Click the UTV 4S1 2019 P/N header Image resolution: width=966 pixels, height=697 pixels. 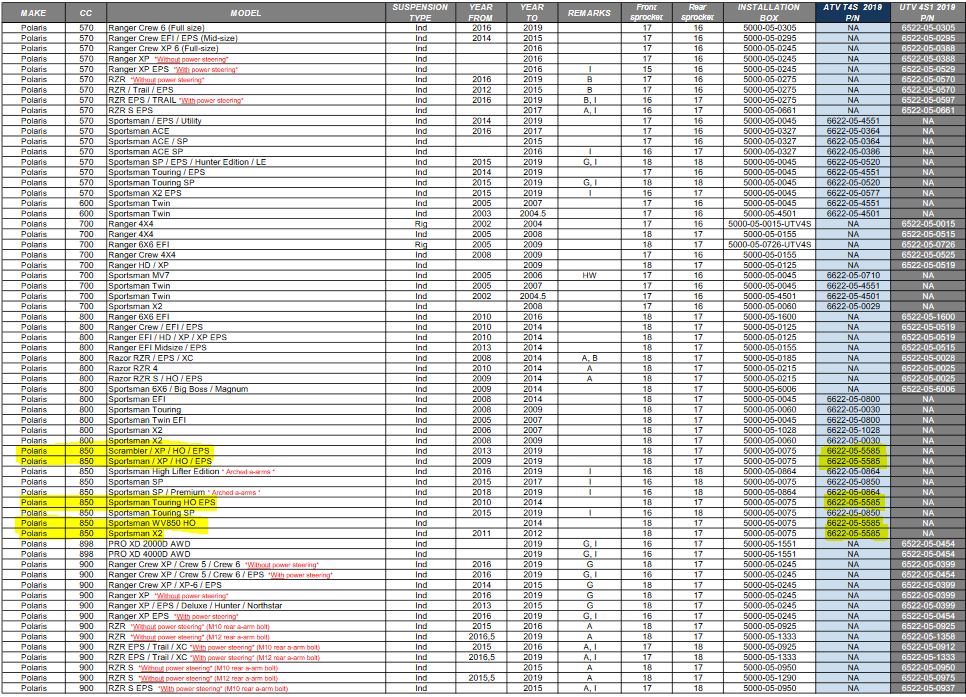click(927, 12)
